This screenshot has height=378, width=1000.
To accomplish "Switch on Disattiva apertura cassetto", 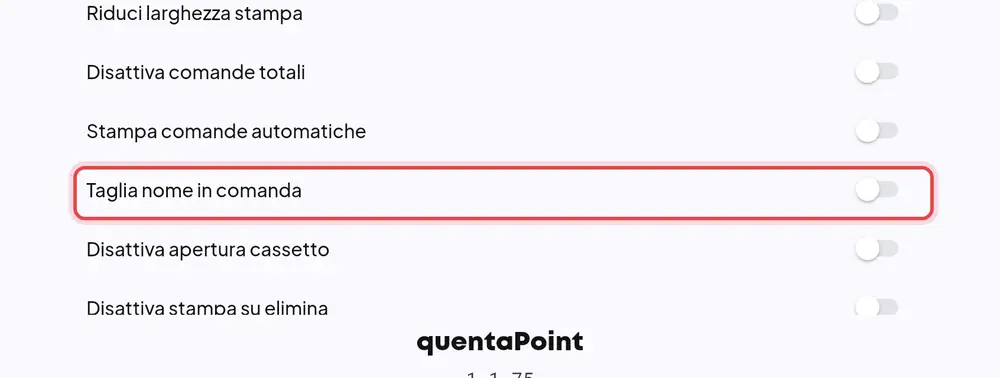I will click(877, 249).
